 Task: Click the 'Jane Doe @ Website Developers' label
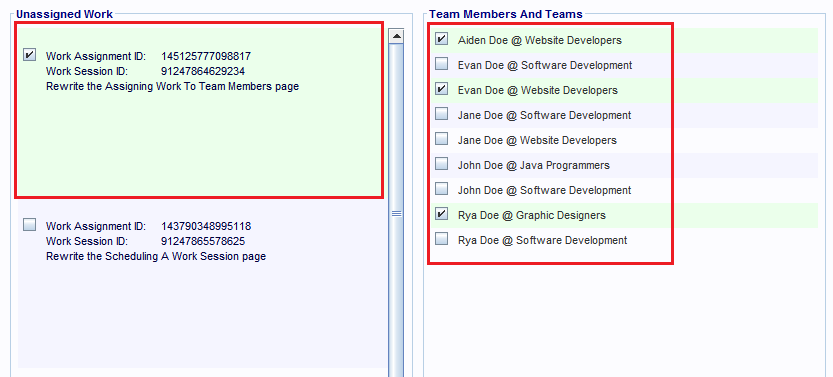tap(537, 140)
